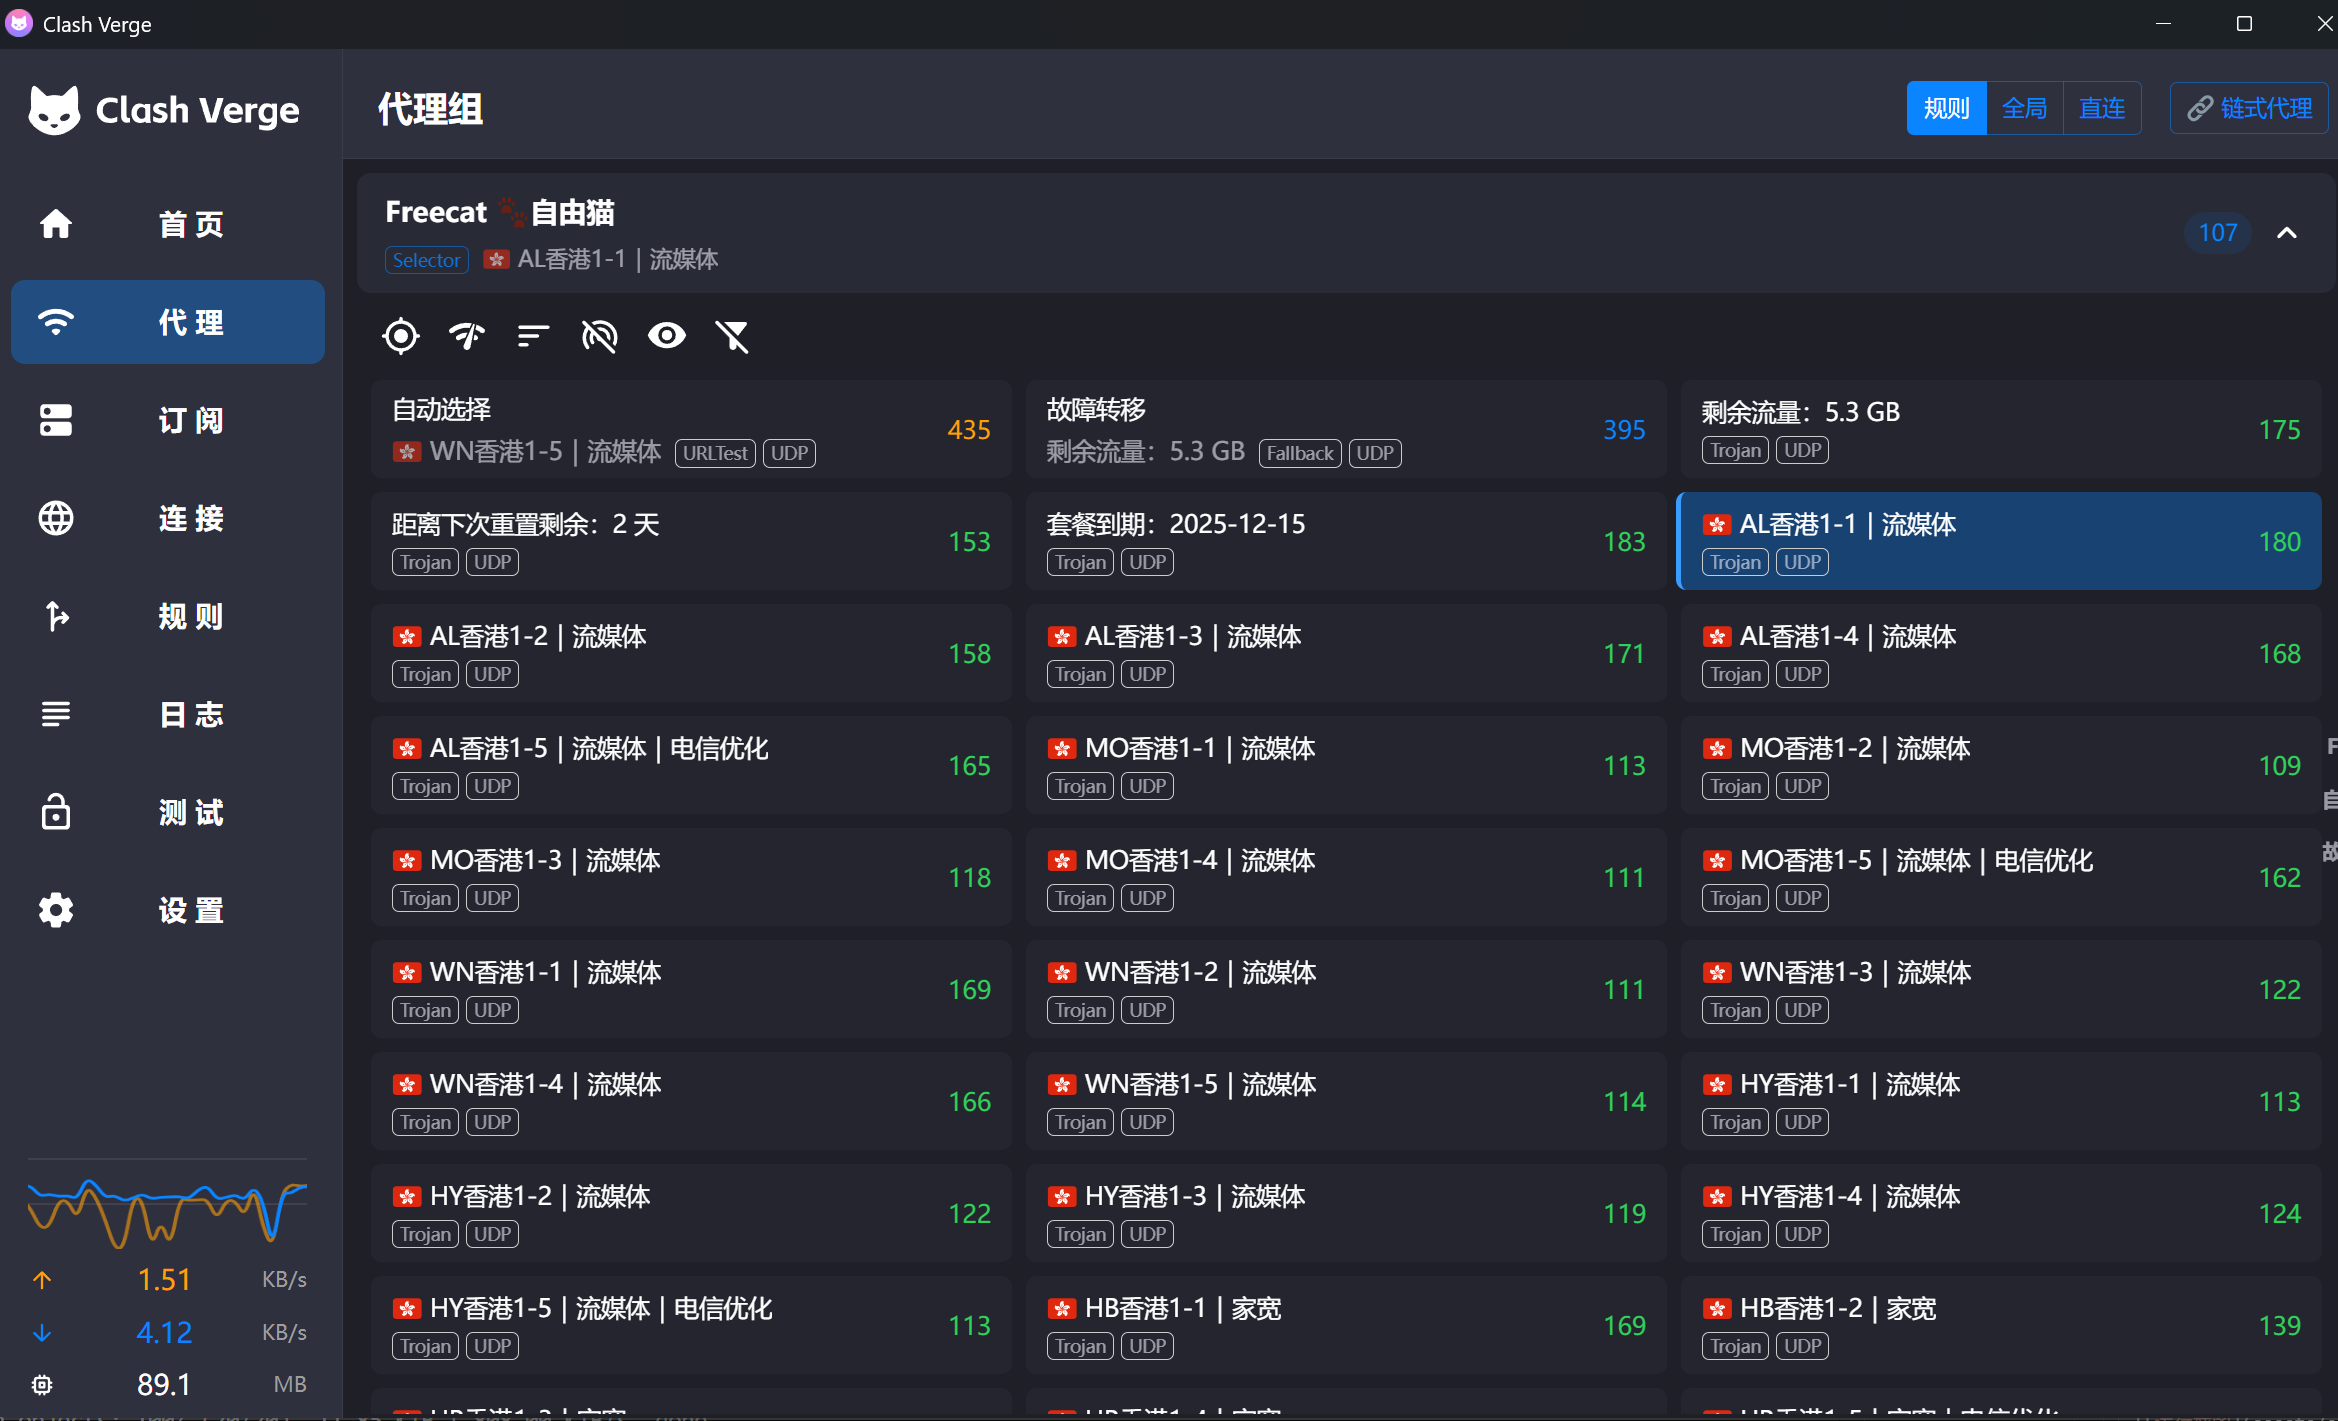
Task: Click the crossed-out wifi delay icon
Action: pos(599,336)
